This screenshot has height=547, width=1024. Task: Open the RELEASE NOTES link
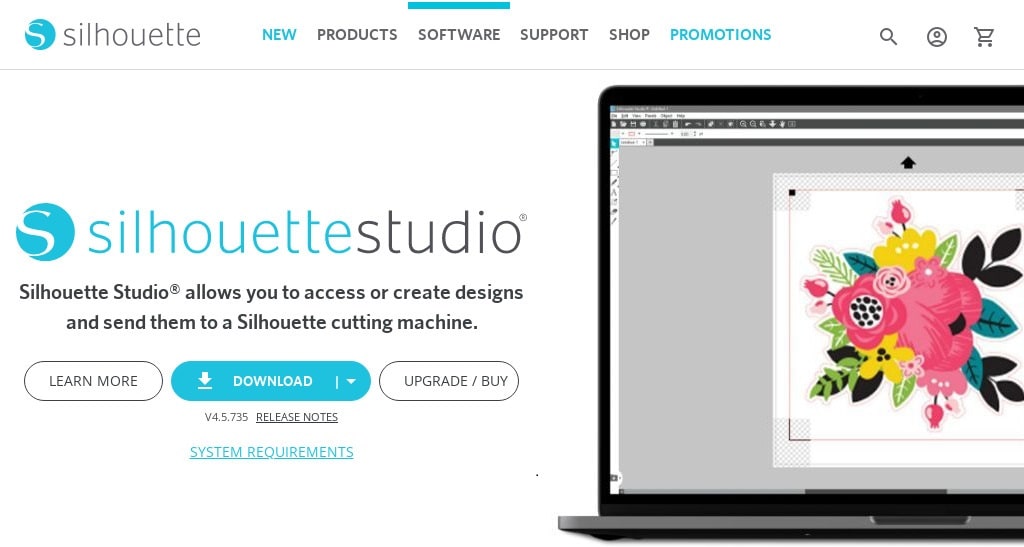[x=296, y=417]
